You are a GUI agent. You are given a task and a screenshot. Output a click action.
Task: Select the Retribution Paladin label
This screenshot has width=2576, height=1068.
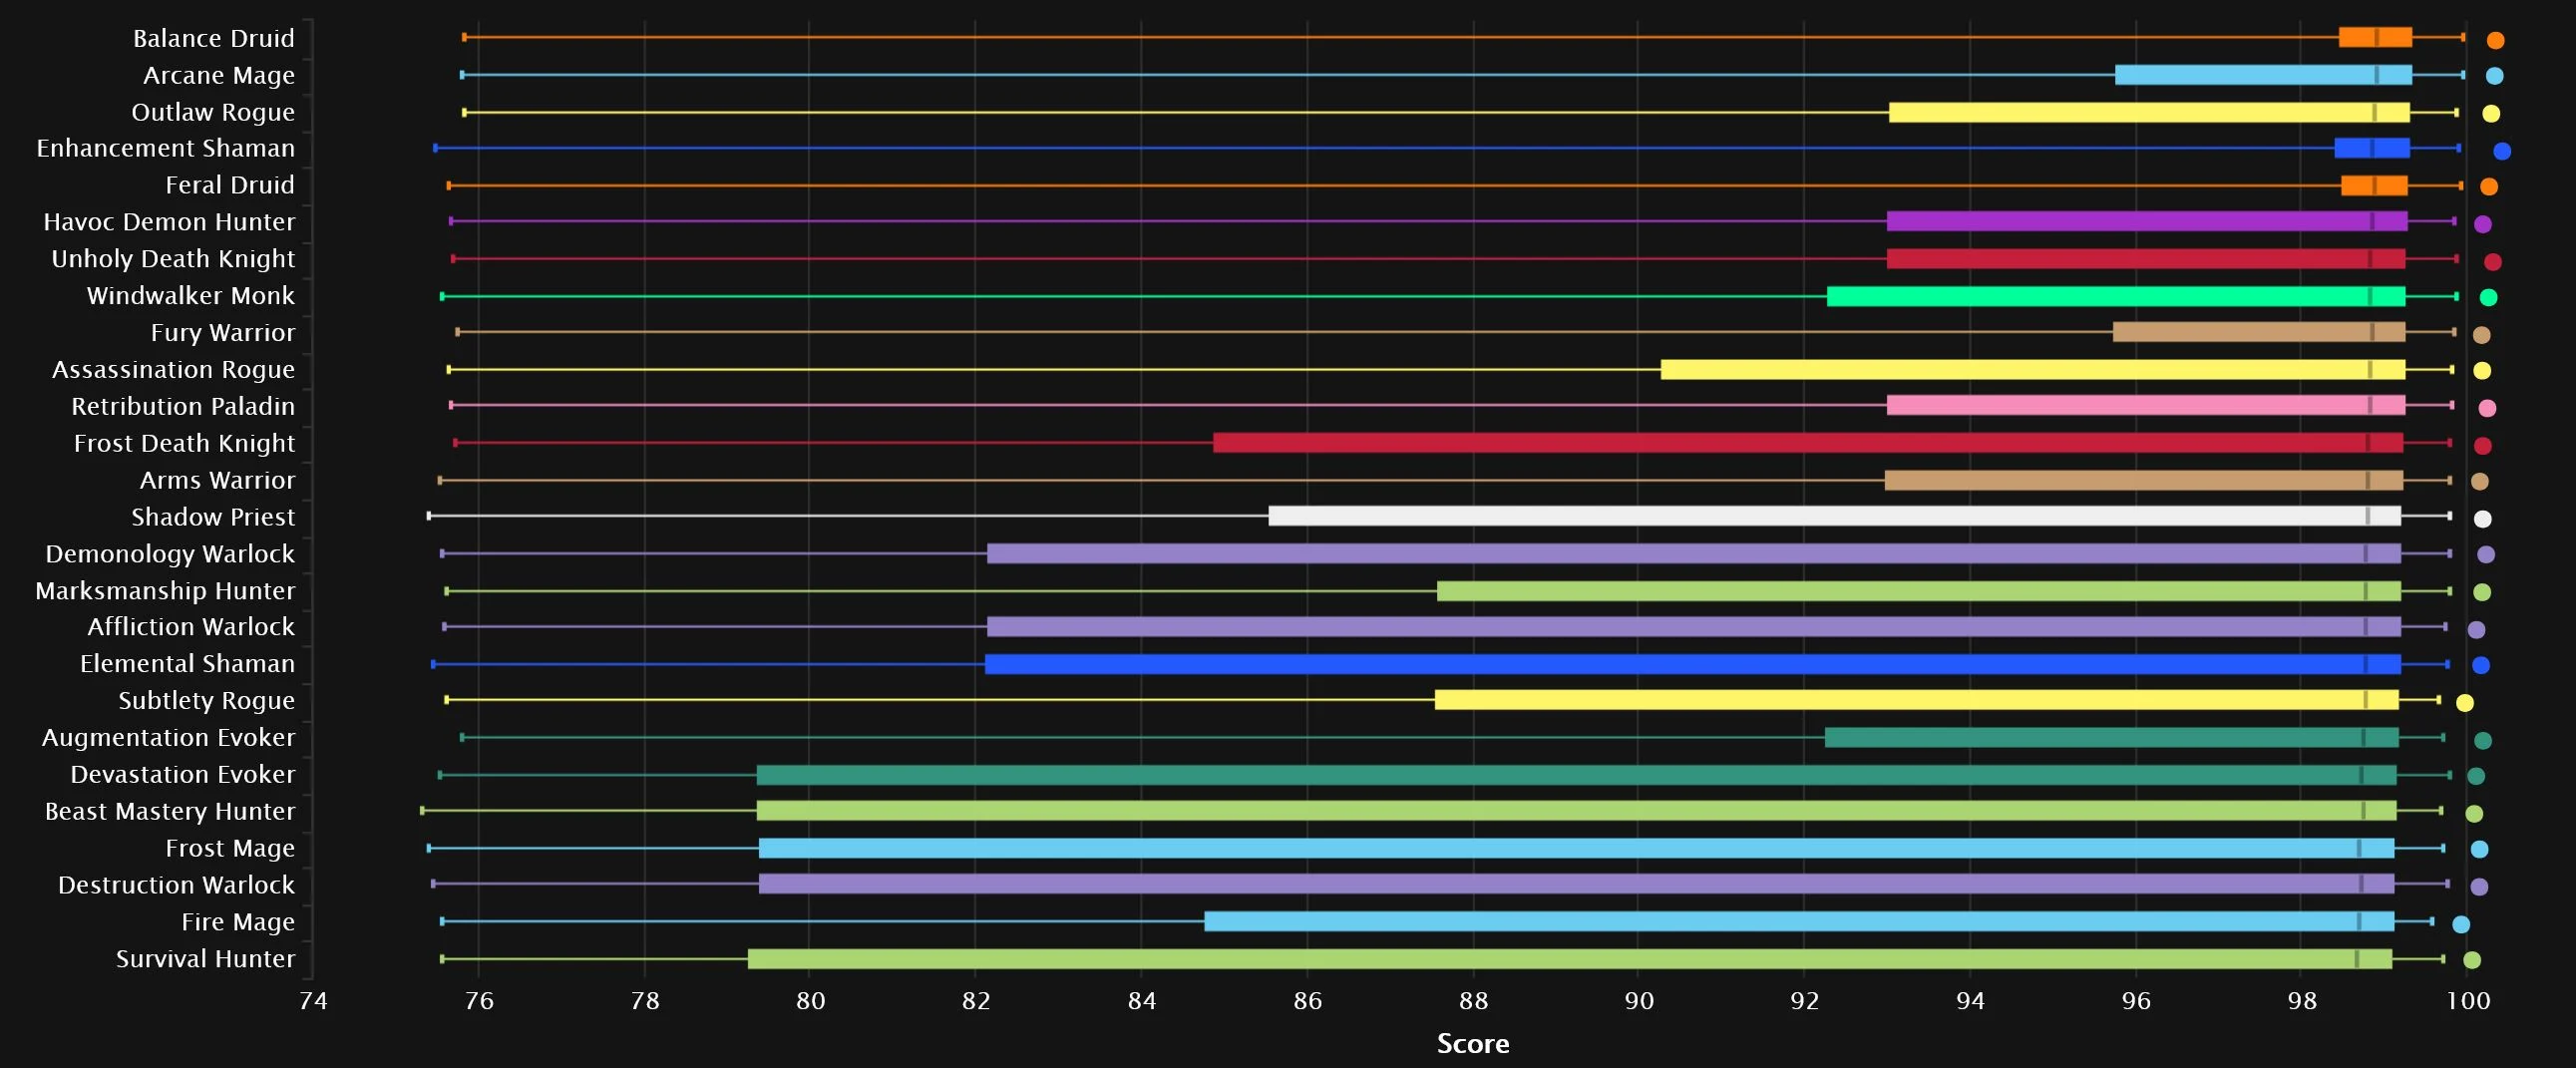(x=183, y=406)
